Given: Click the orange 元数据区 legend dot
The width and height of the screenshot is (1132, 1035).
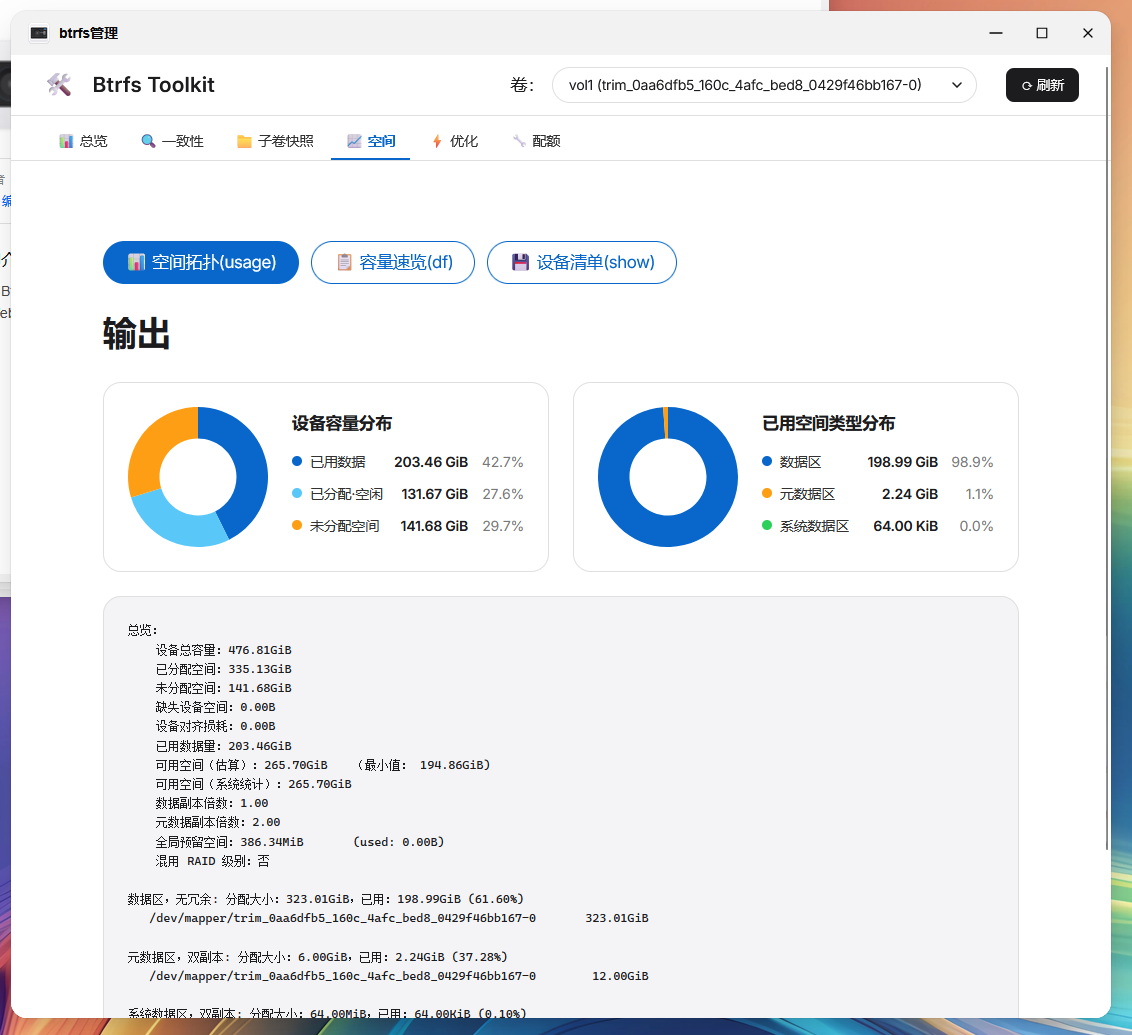Looking at the screenshot, I should (x=767, y=494).
